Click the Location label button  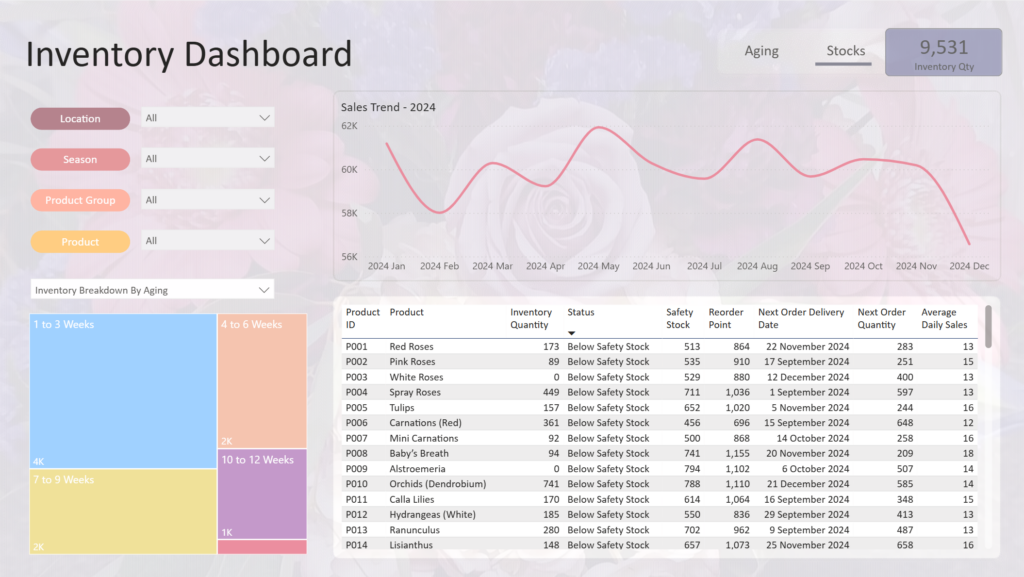click(80, 119)
